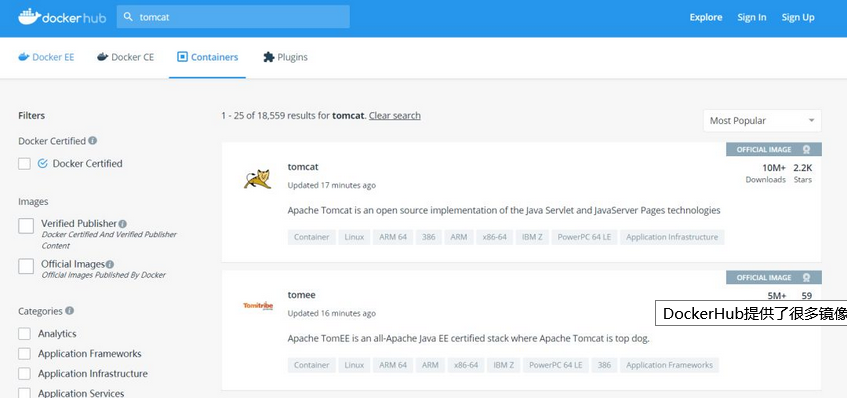The image size is (847, 398).
Task: Click the tomcat cat logo thumbnail
Action: [x=257, y=179]
